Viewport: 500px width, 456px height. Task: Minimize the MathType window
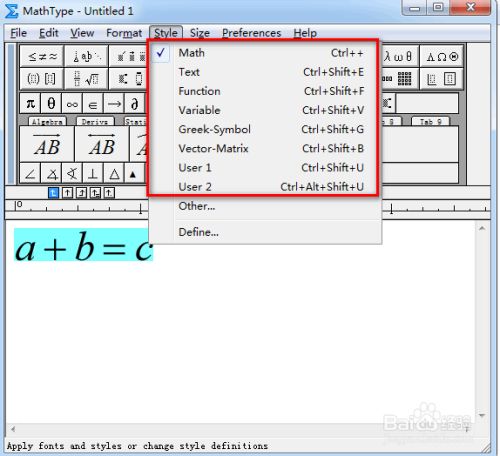point(414,7)
